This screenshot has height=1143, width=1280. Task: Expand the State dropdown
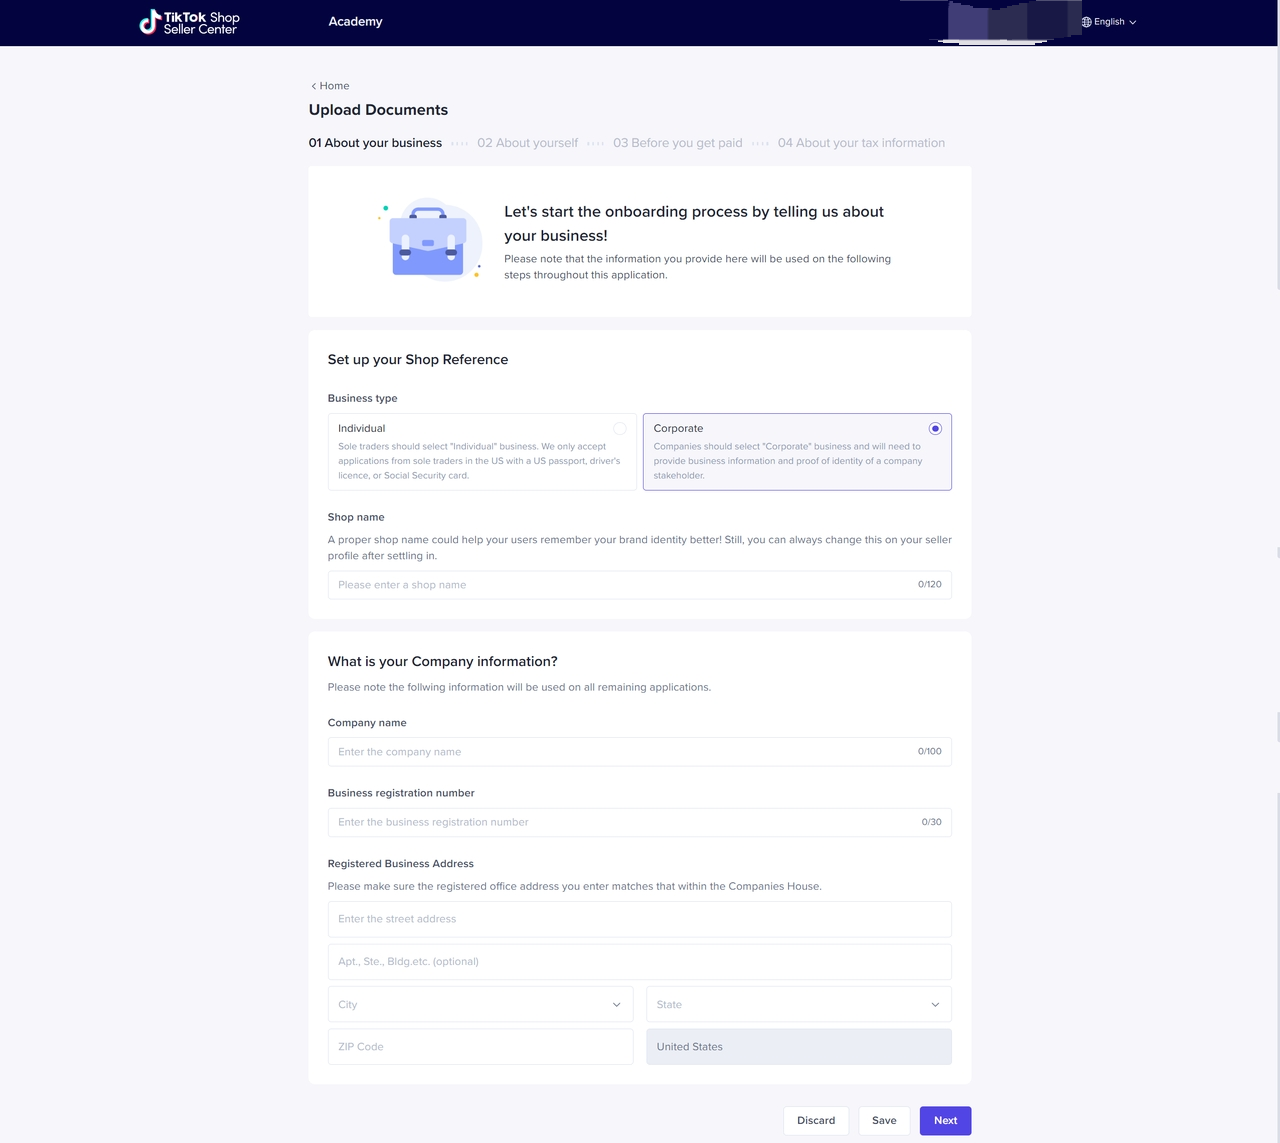(x=798, y=1004)
